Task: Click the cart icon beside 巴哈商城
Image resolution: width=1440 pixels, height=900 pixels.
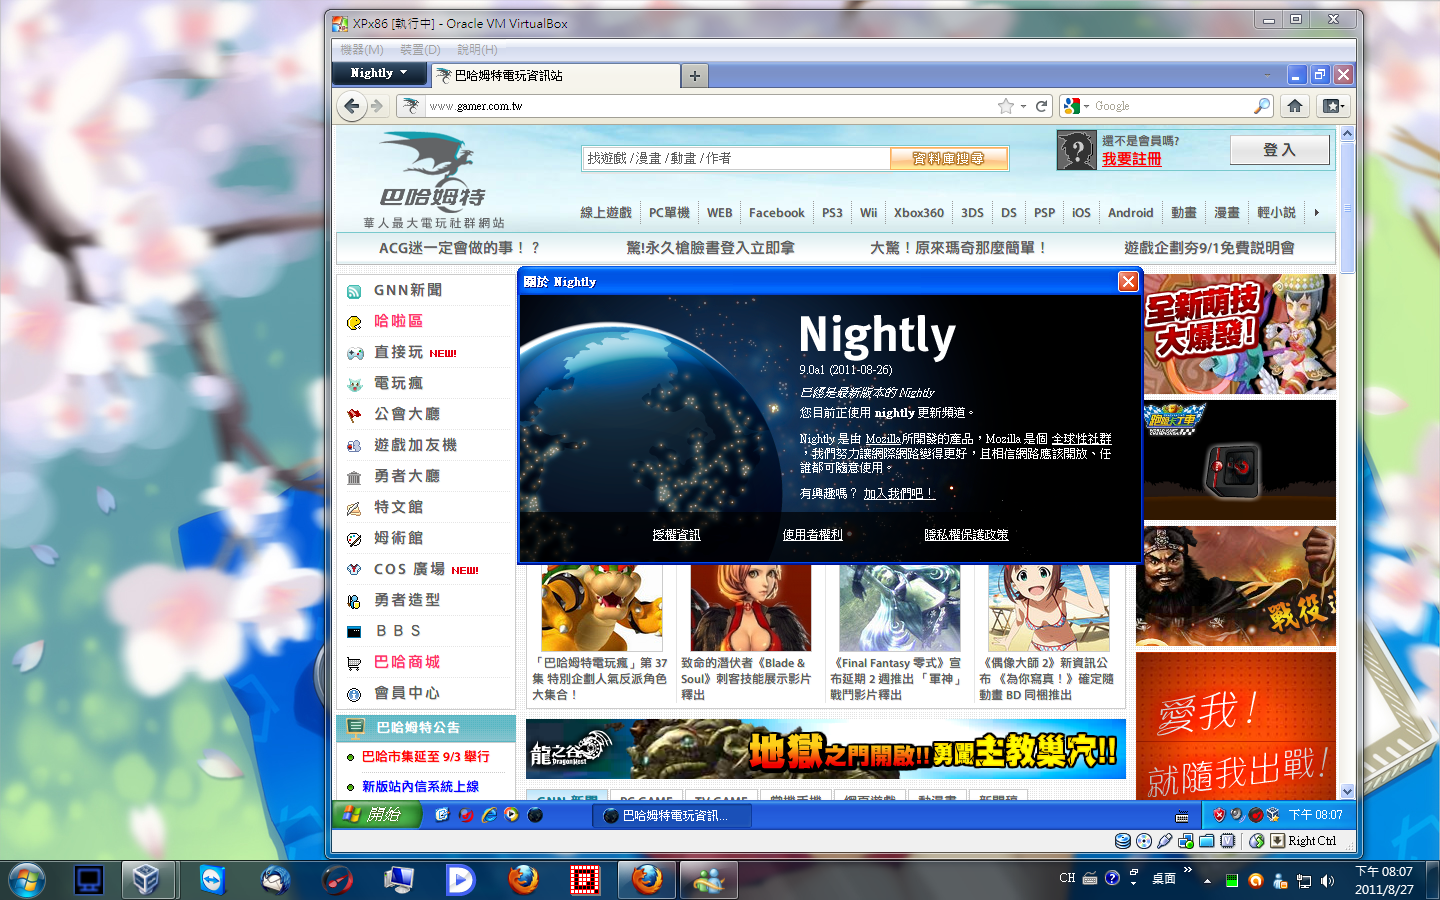Action: [354, 663]
